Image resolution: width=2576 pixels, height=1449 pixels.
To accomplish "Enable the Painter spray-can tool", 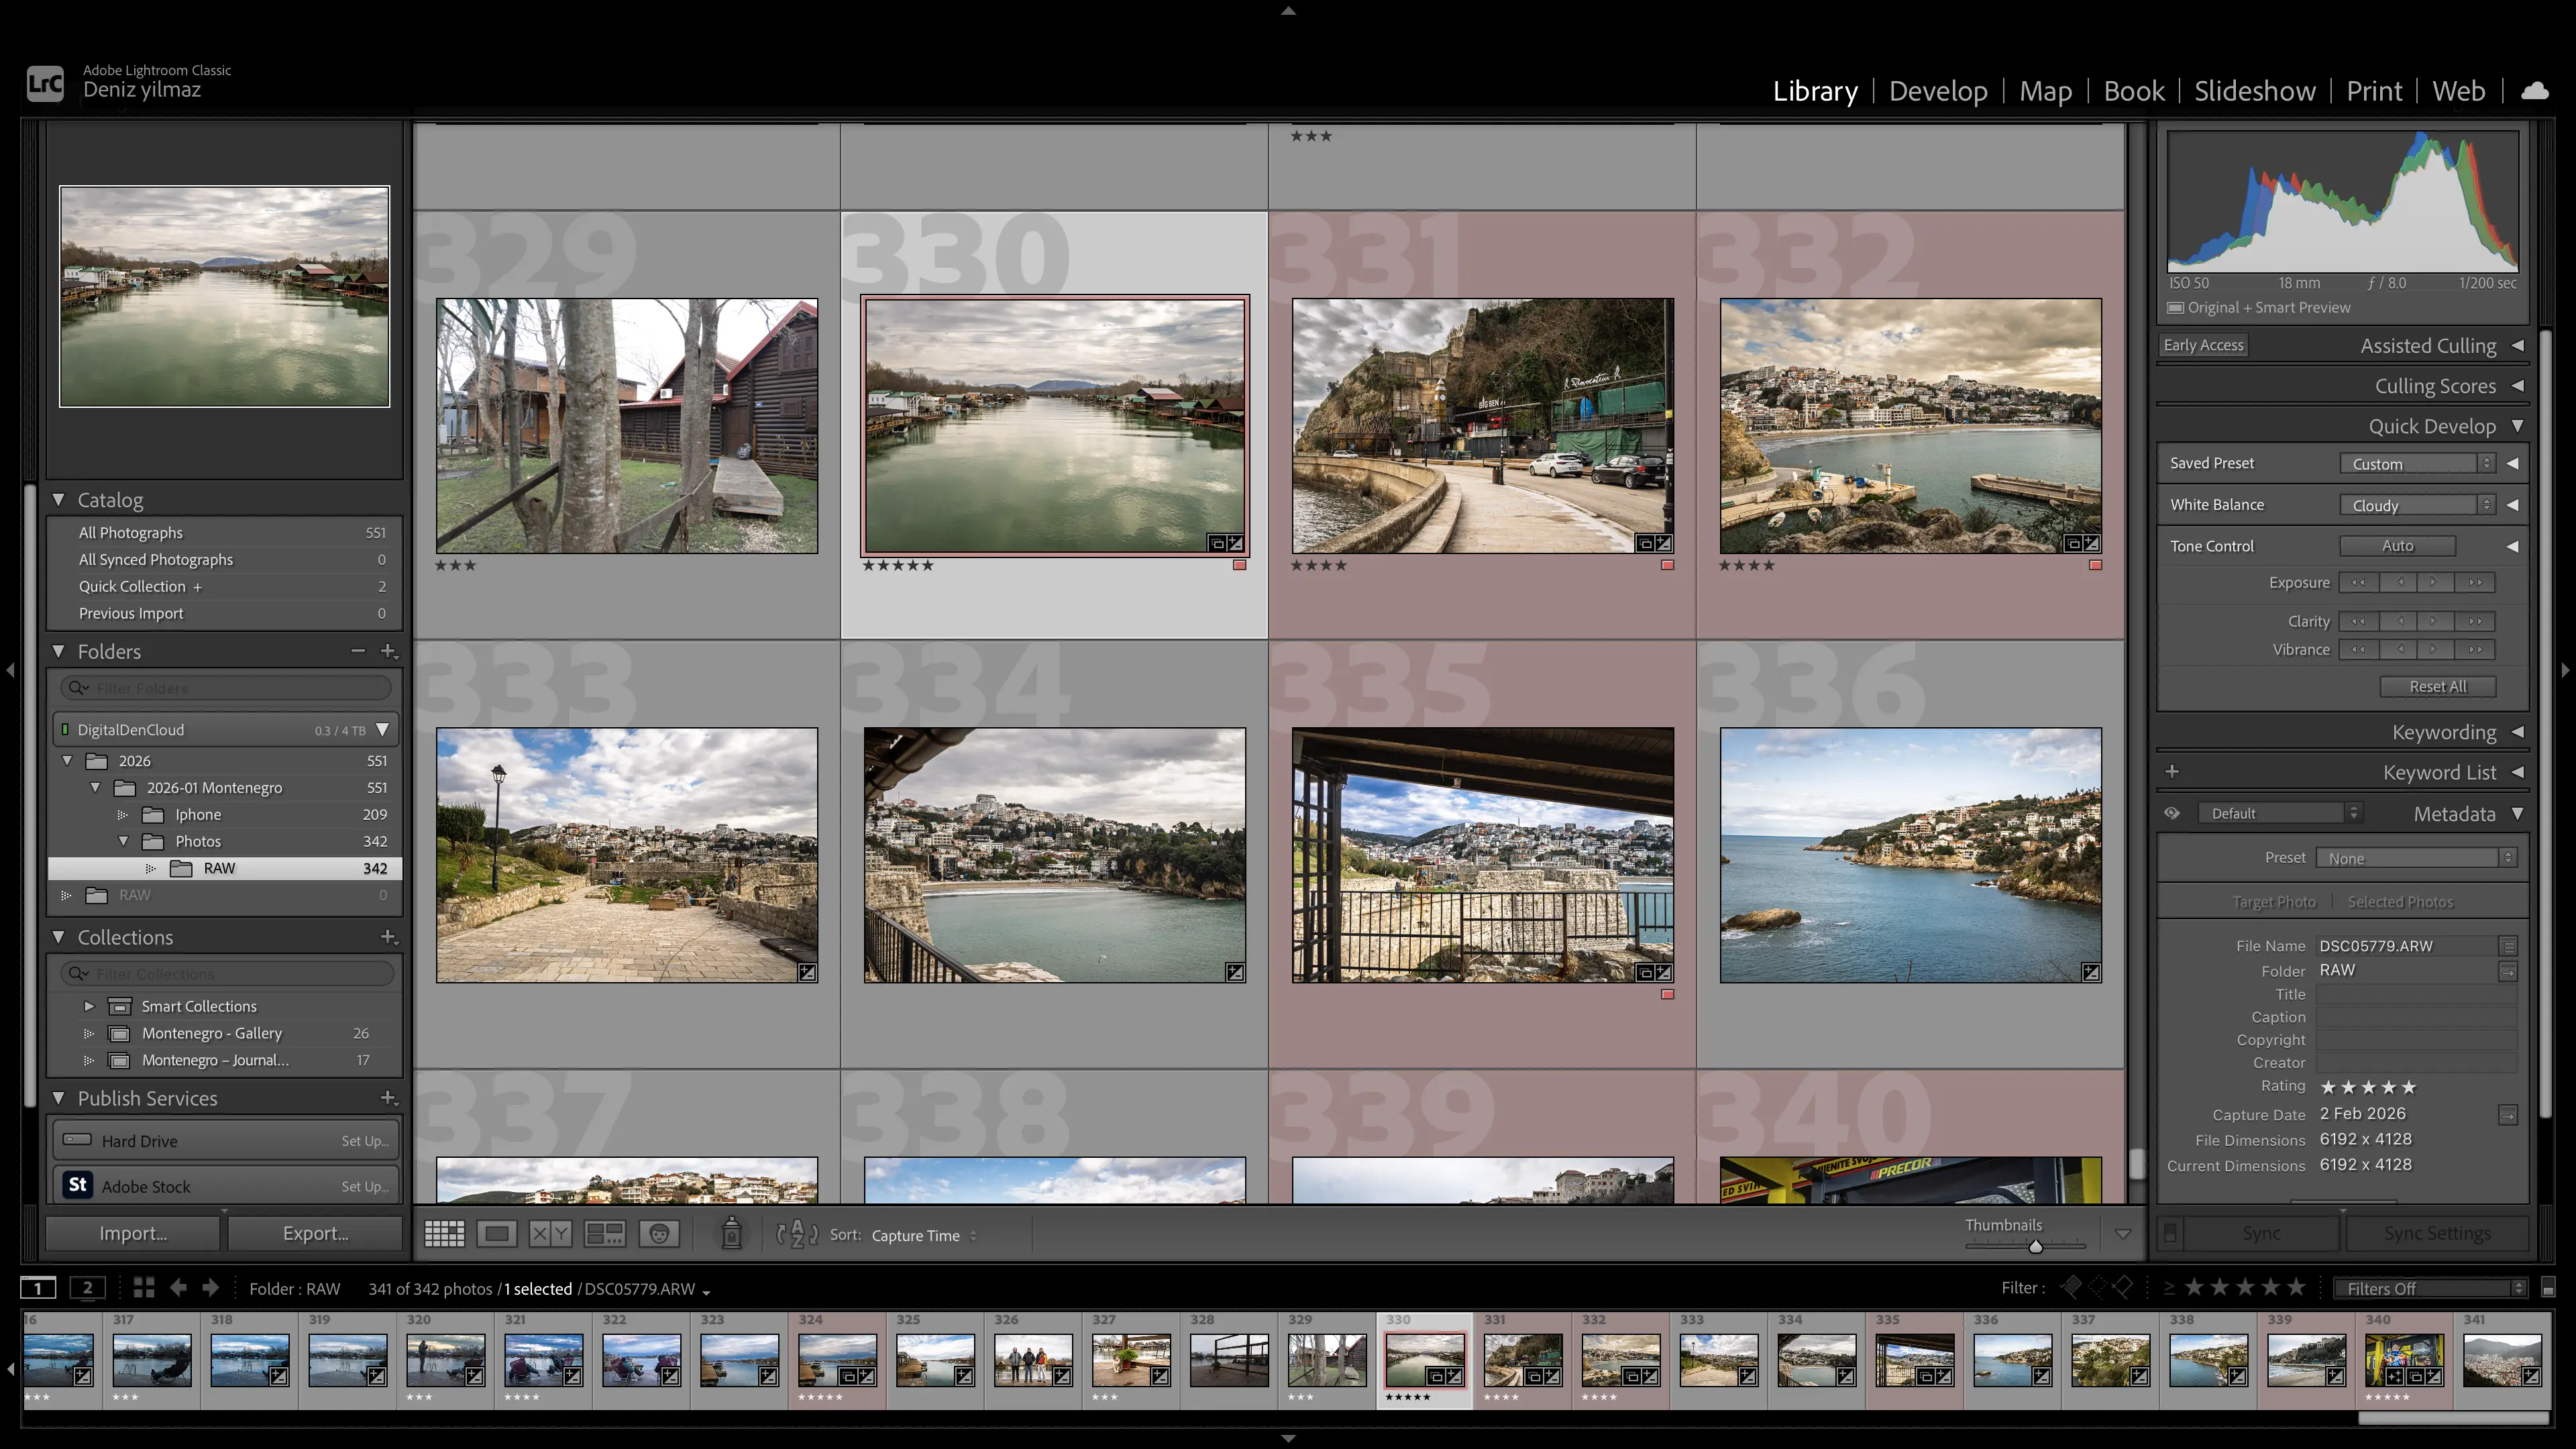I will point(731,1233).
